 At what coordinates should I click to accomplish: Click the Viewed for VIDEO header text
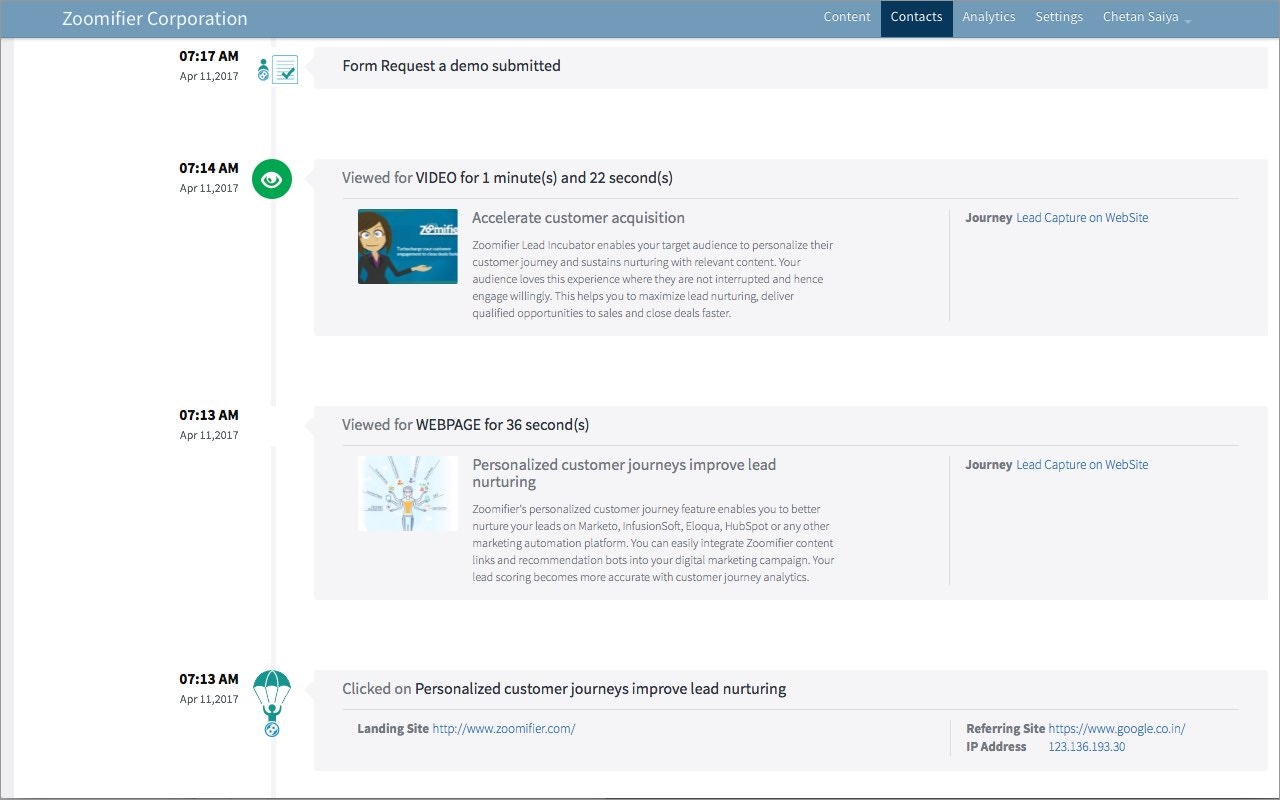point(507,178)
